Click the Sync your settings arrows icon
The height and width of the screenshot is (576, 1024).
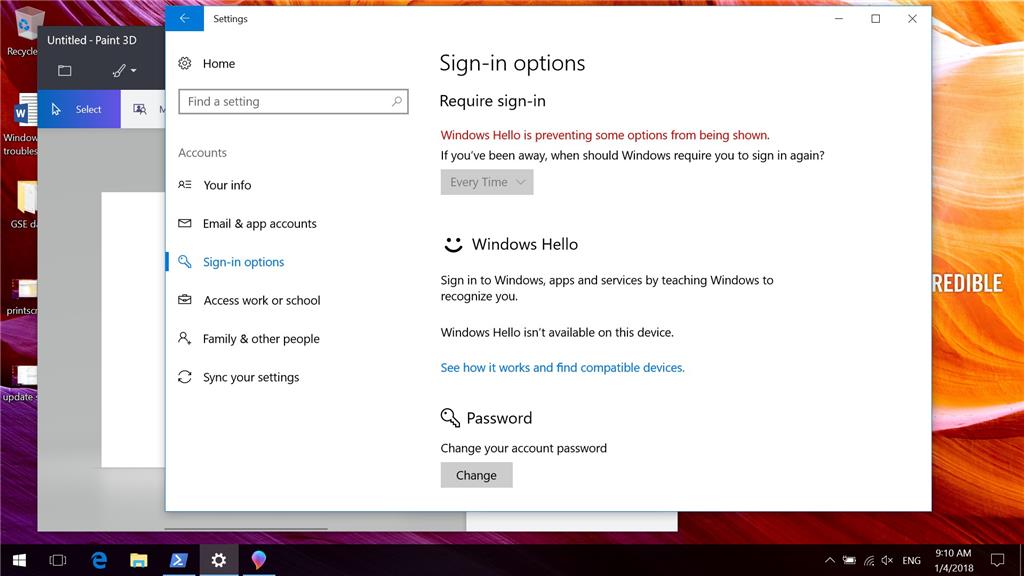185,377
